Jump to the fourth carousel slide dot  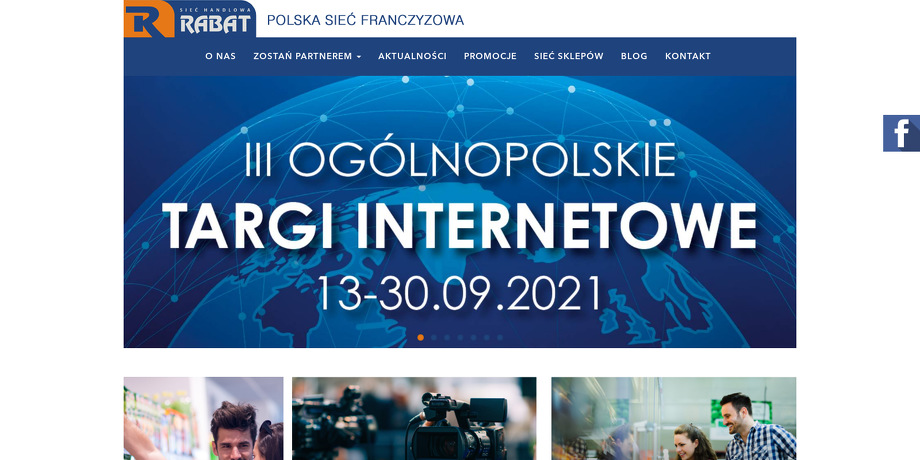point(460,337)
